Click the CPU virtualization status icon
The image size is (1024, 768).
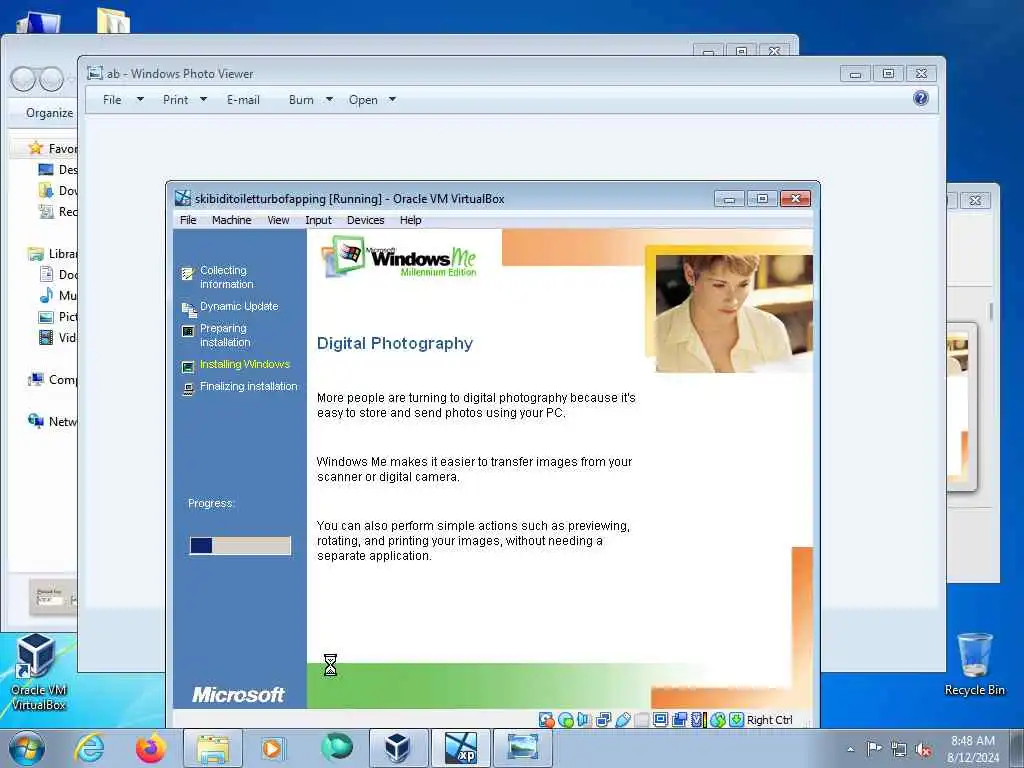point(699,720)
